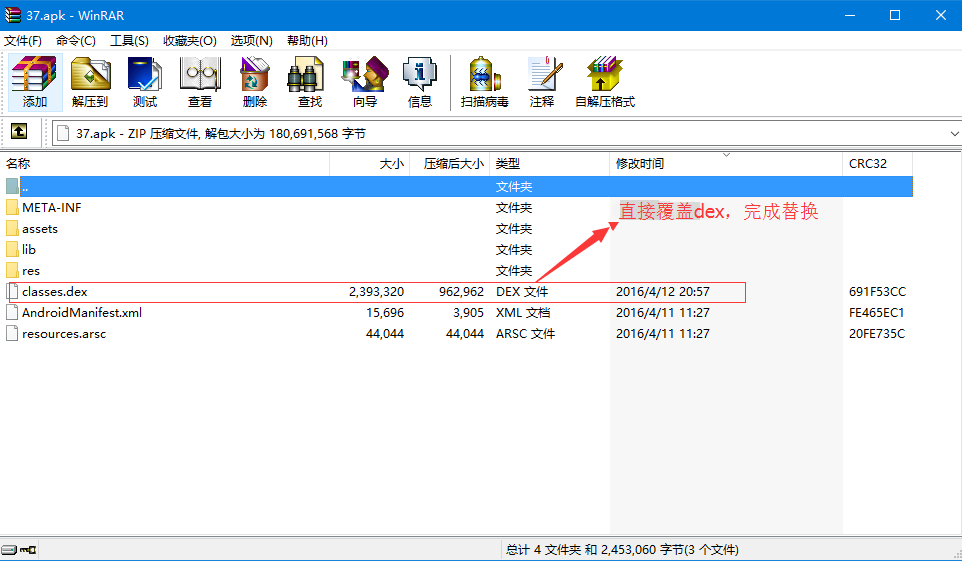Viewport: 962px width, 561px height.
Task: Click the ARSC 文件 type cell
Action: [525, 334]
